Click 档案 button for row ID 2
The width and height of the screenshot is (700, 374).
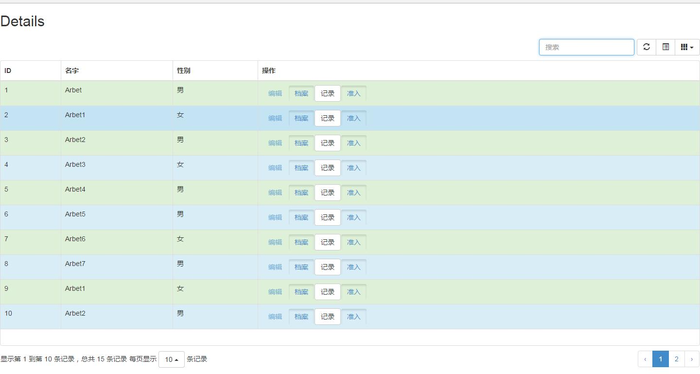[301, 118]
